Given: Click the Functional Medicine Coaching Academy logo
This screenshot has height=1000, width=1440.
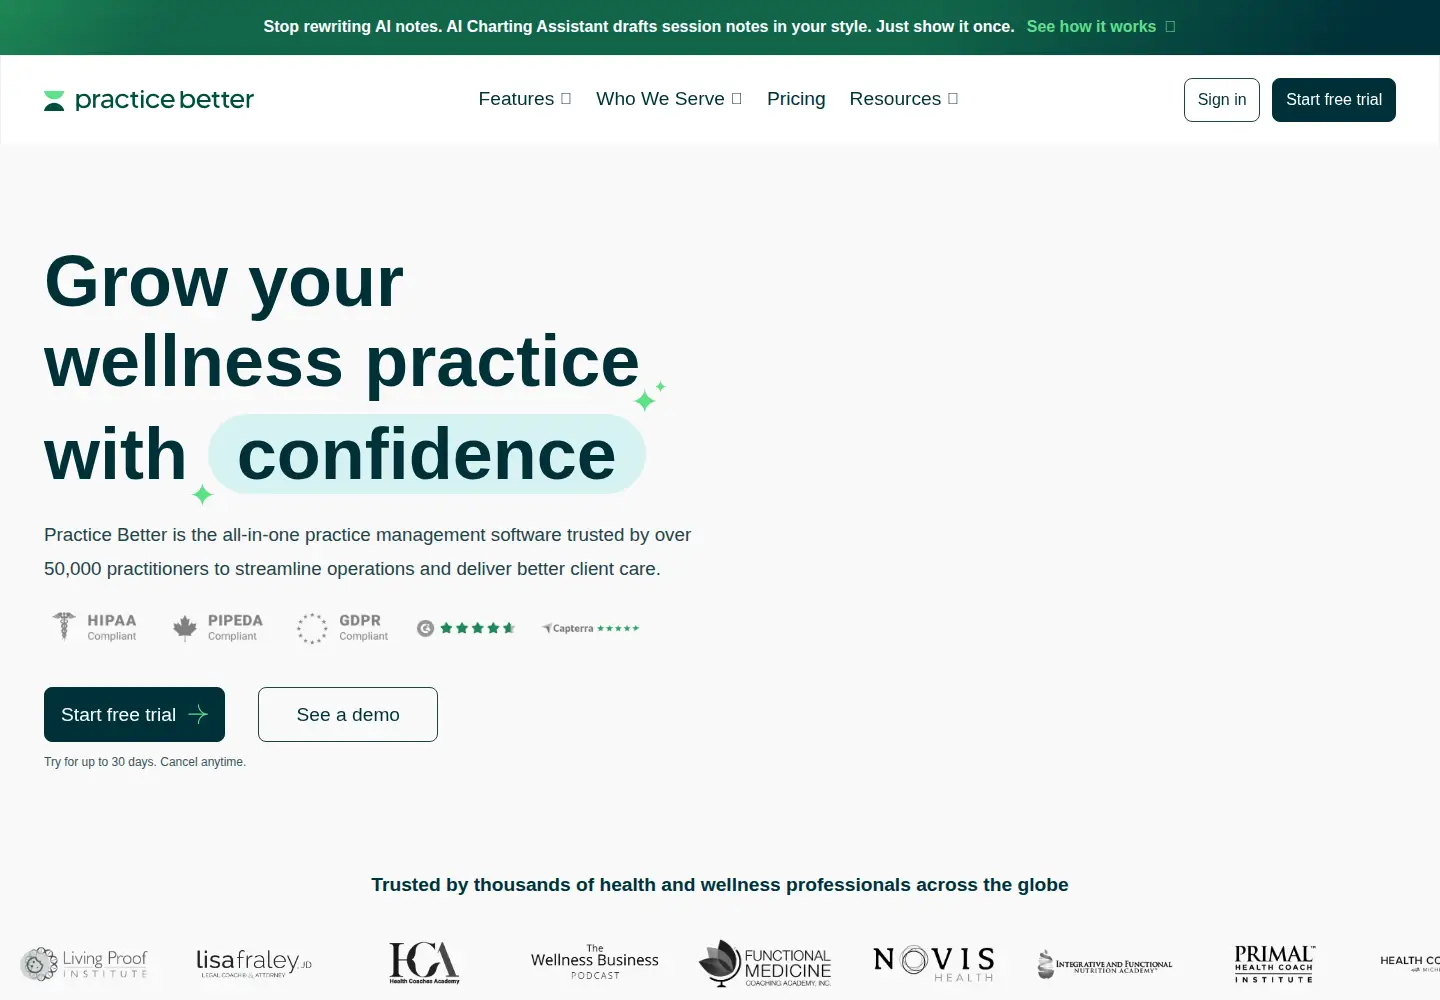Looking at the screenshot, I should (765, 964).
